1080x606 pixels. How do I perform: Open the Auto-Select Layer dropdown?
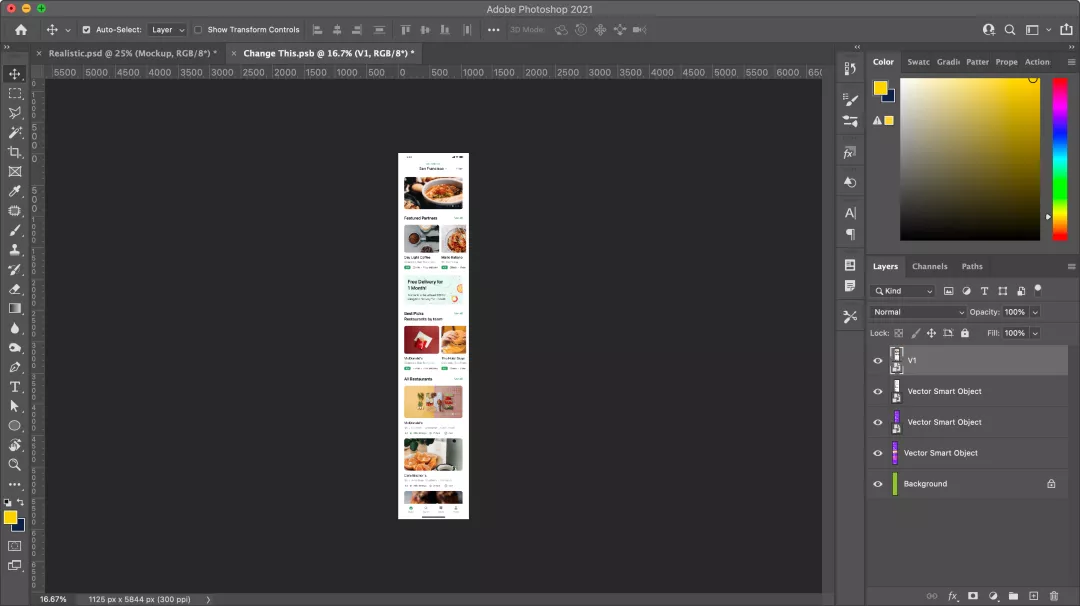pyautogui.click(x=168, y=30)
